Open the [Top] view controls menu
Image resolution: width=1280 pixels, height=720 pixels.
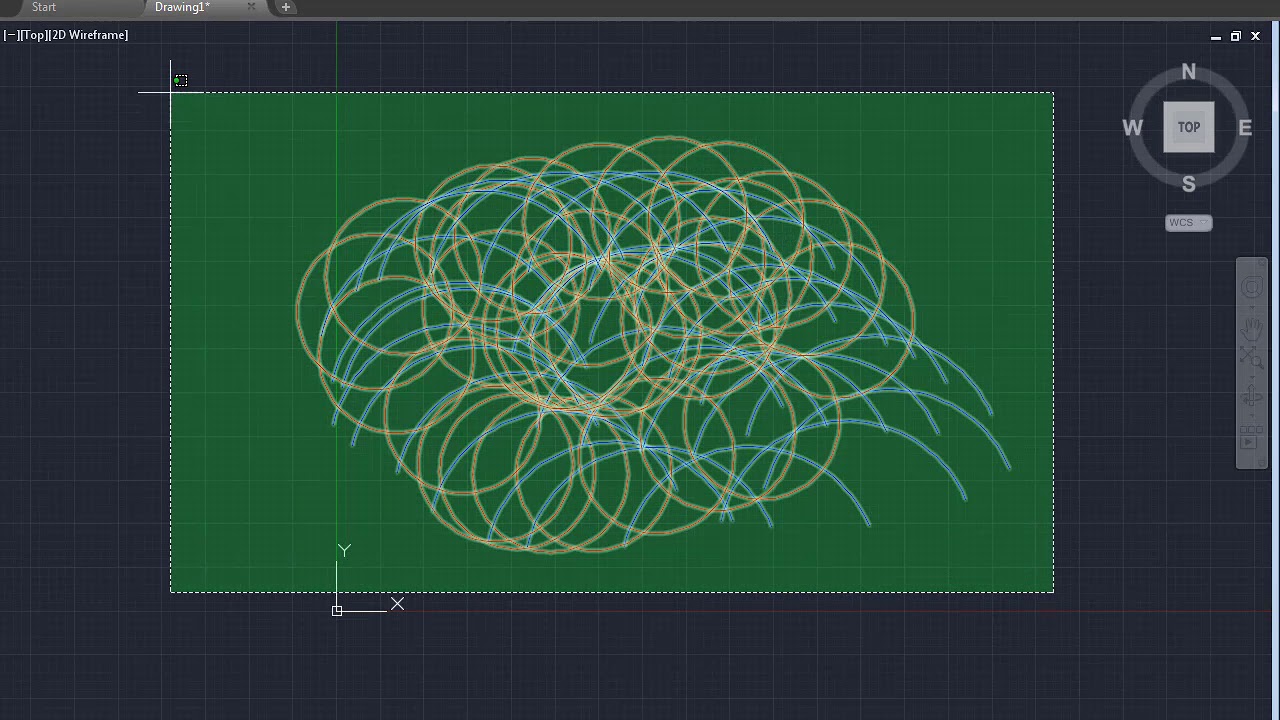point(34,35)
